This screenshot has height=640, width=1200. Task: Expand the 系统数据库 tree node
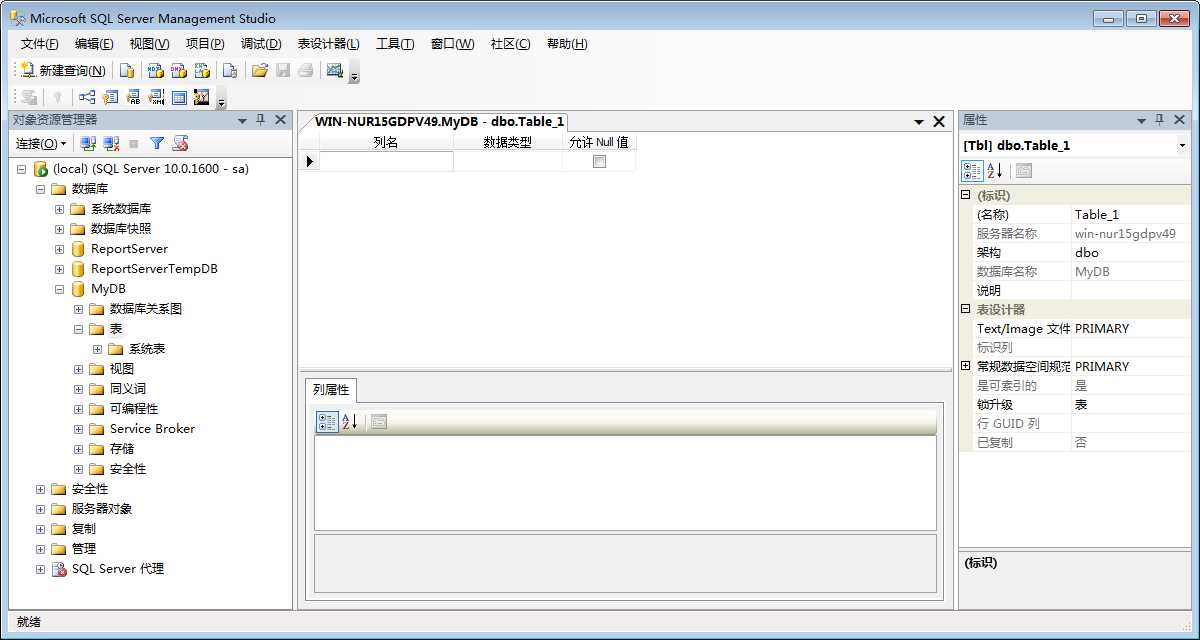pyautogui.click(x=60, y=209)
